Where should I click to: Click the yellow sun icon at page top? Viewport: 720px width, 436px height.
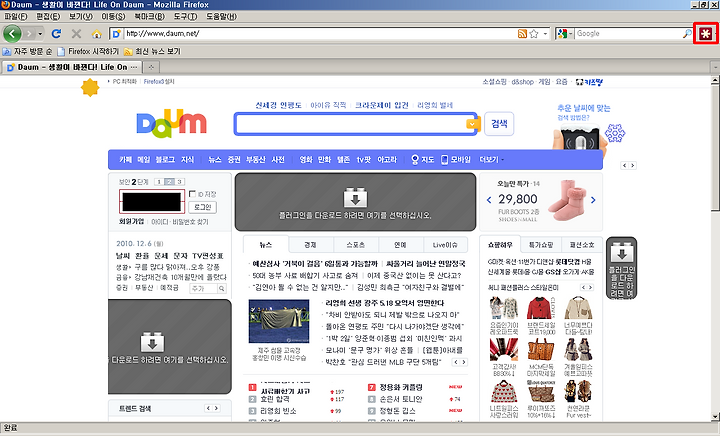90,87
